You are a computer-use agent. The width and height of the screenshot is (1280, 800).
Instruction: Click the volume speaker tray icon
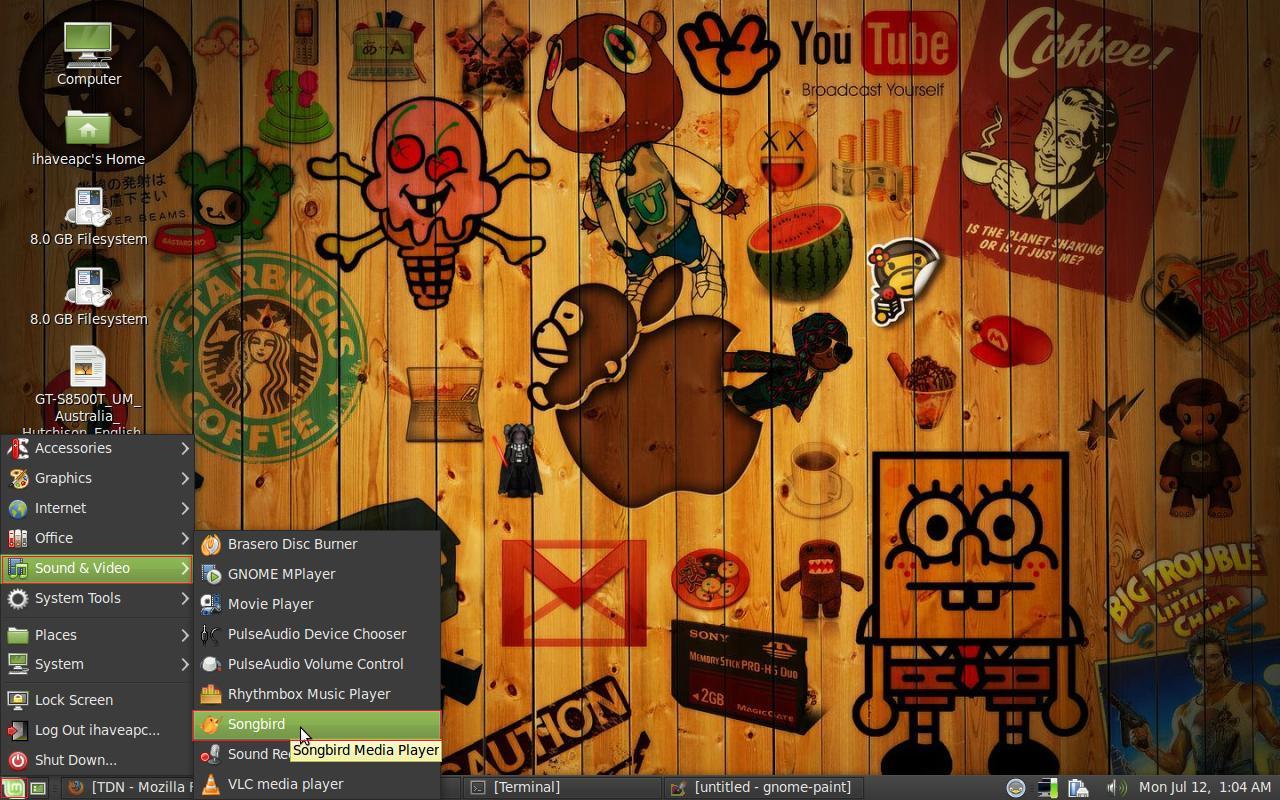(x=1116, y=788)
